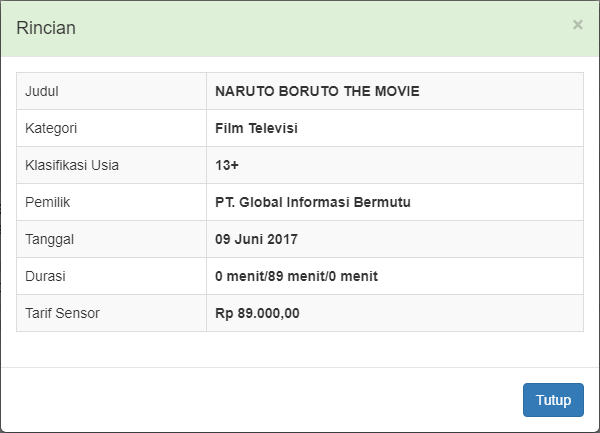Image resolution: width=600 pixels, height=433 pixels.
Task: Select the Judul row label
Action: (x=42, y=91)
